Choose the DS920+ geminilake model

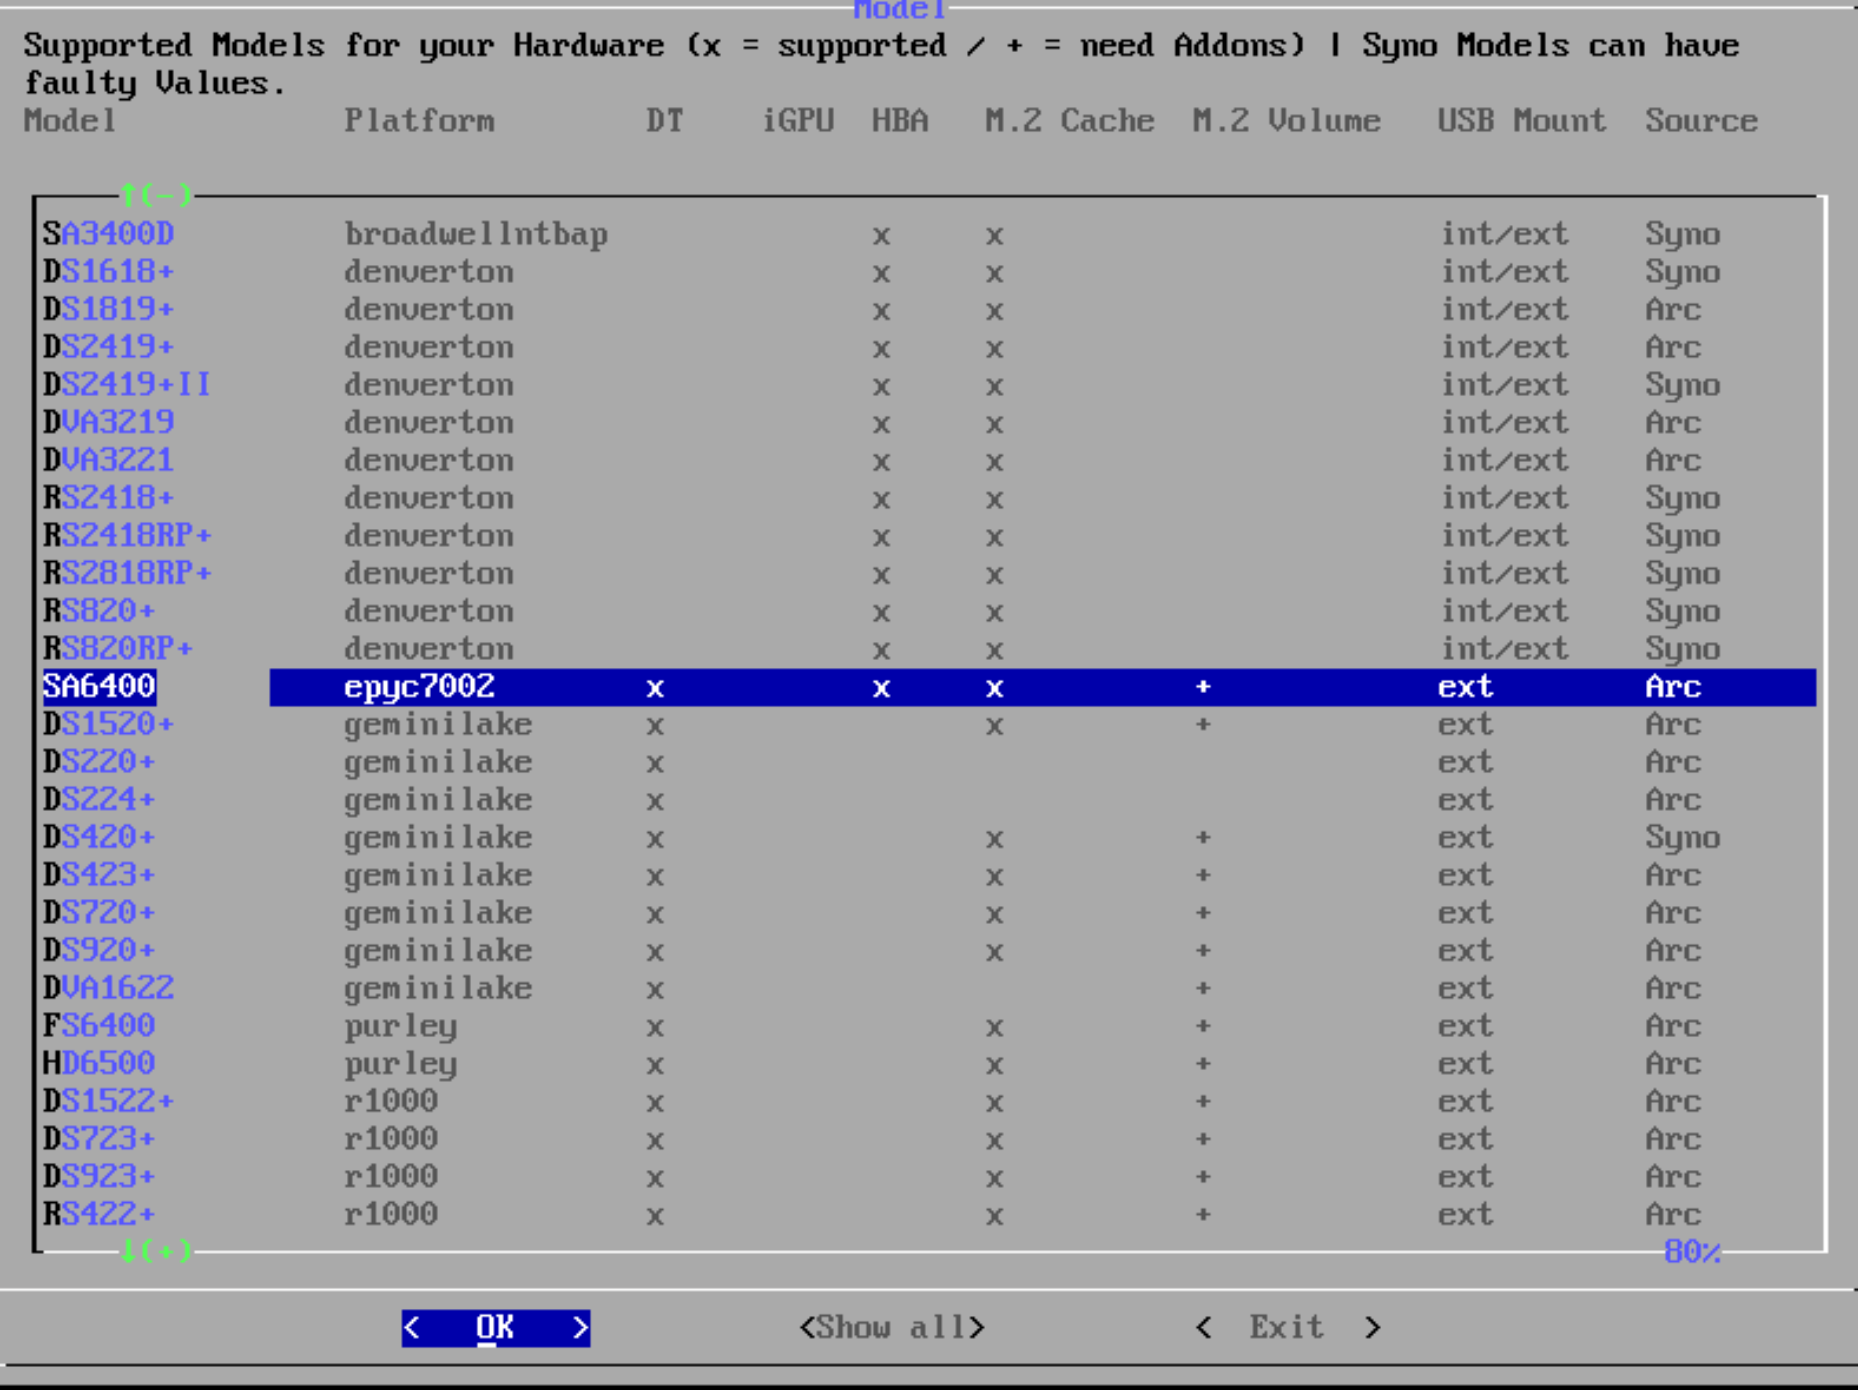pos(98,950)
